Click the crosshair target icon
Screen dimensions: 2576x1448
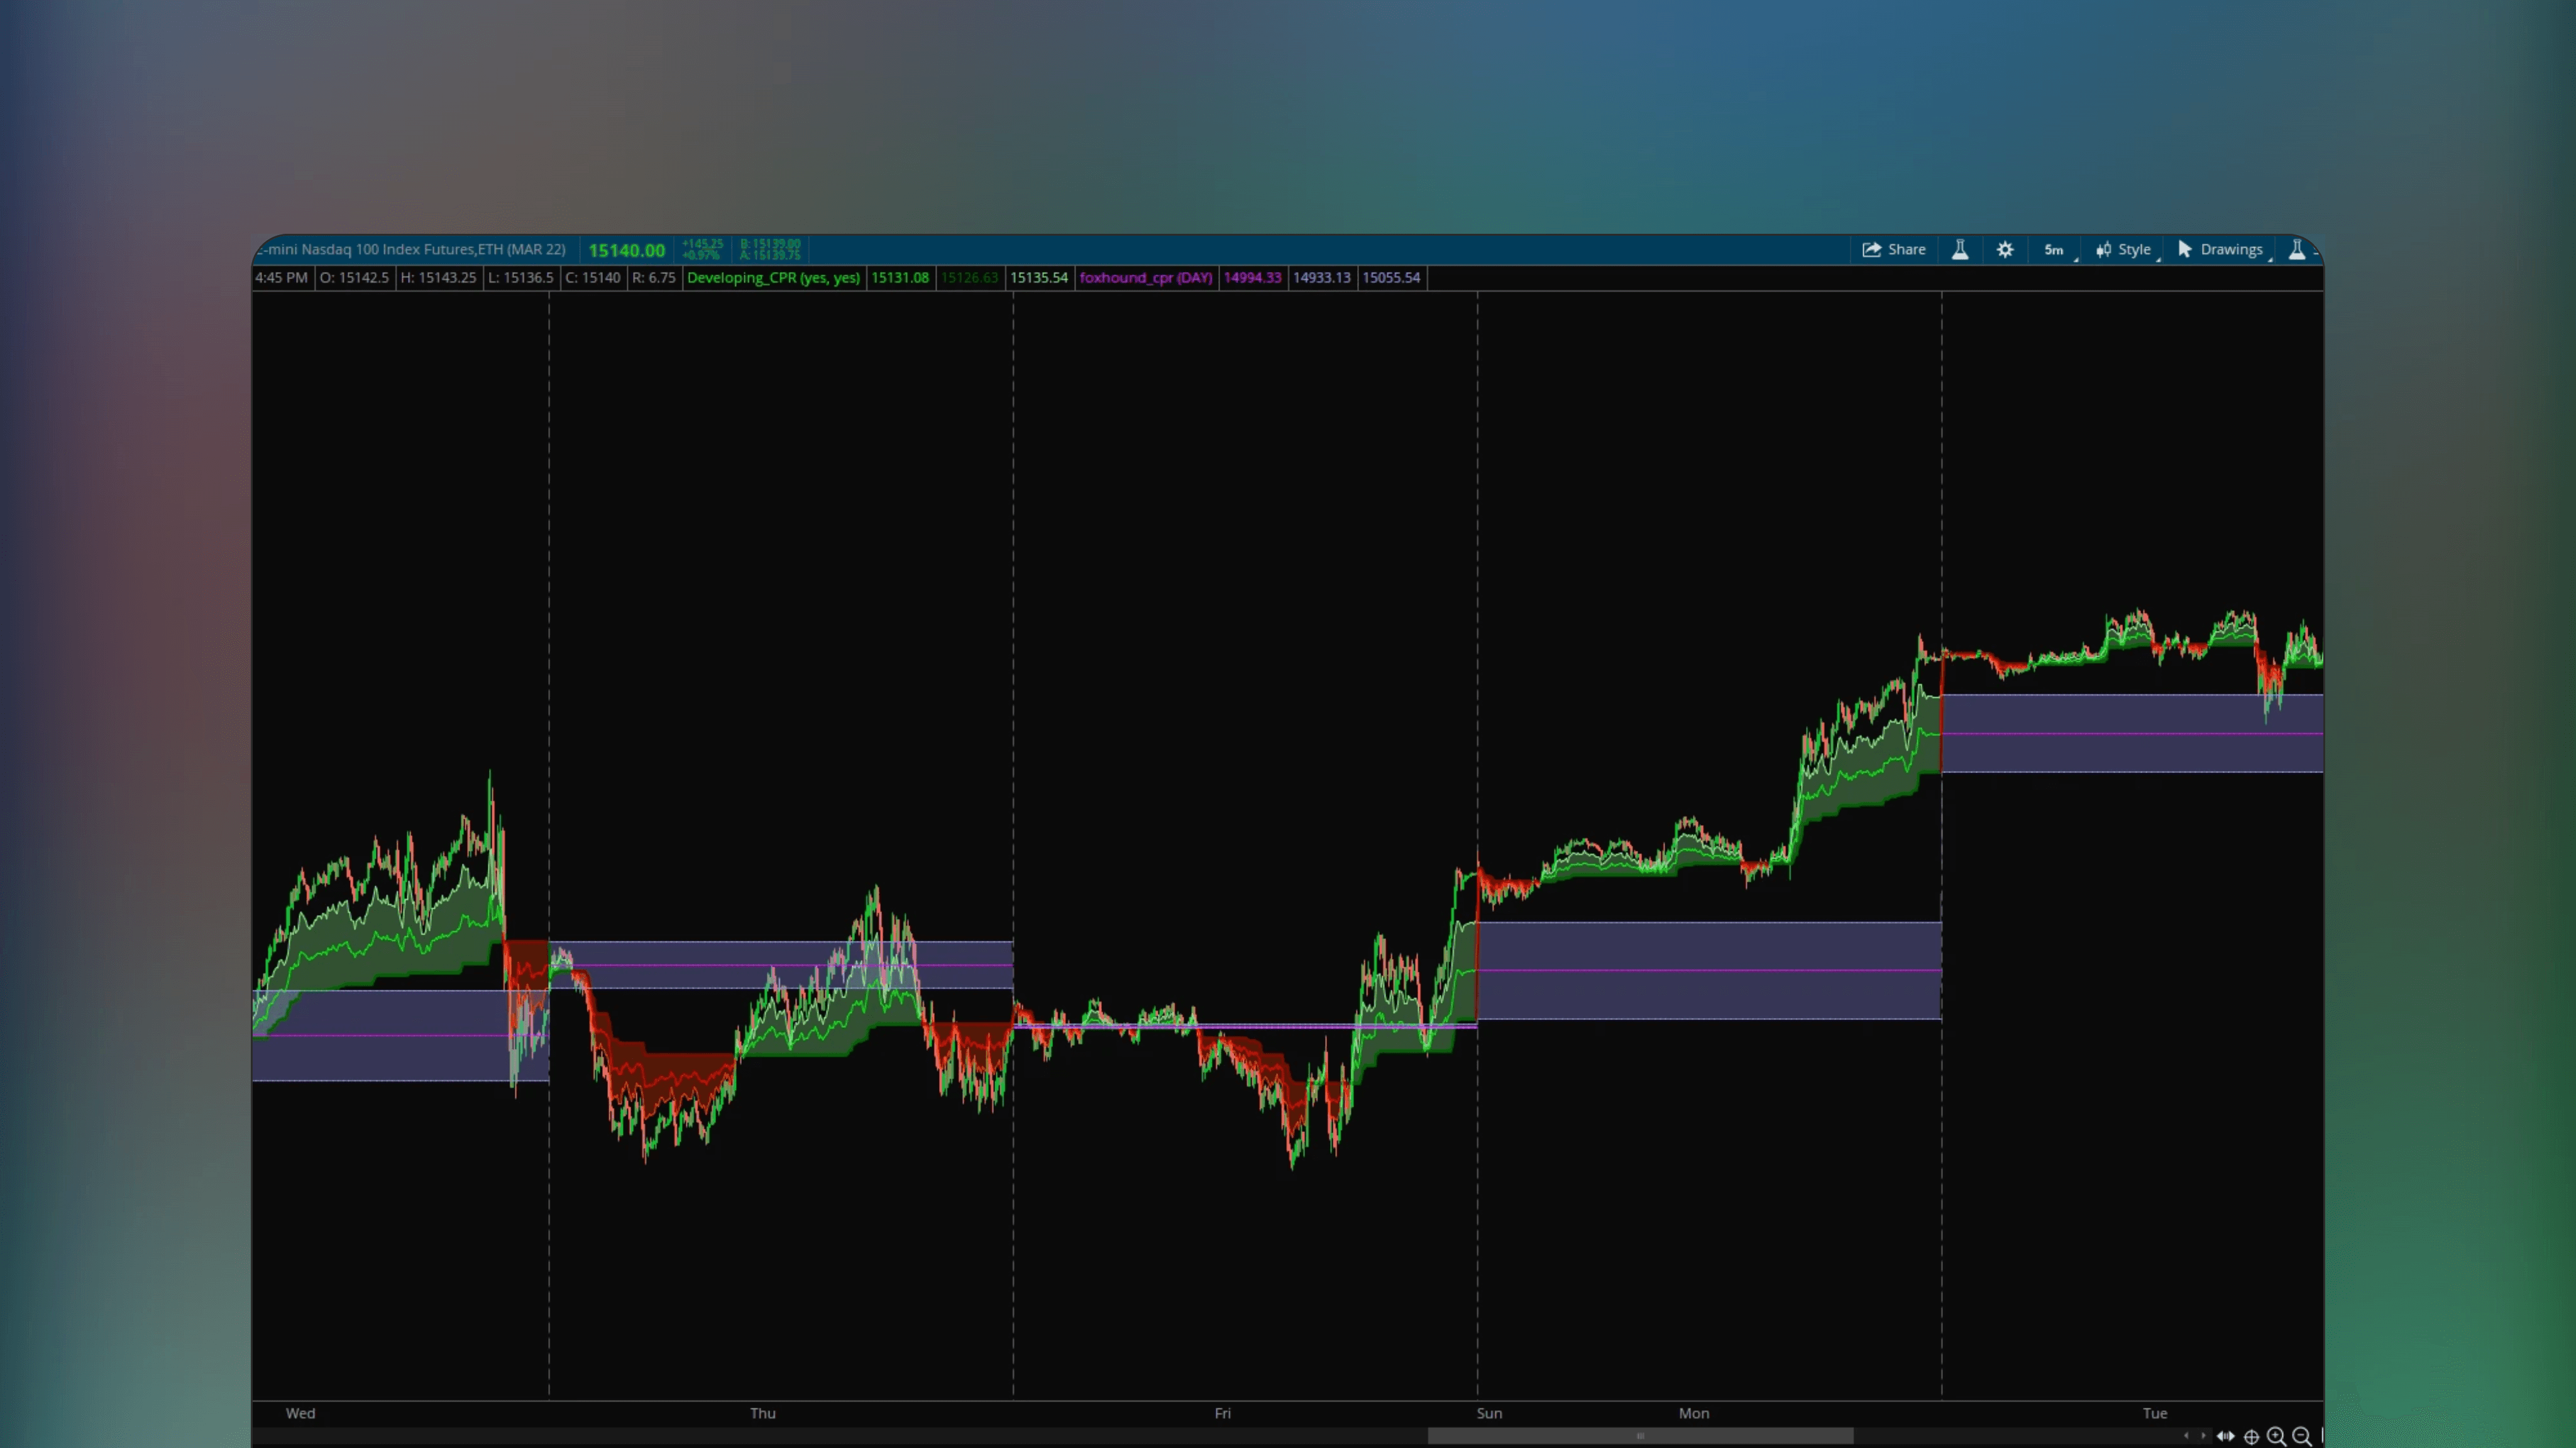2251,1437
